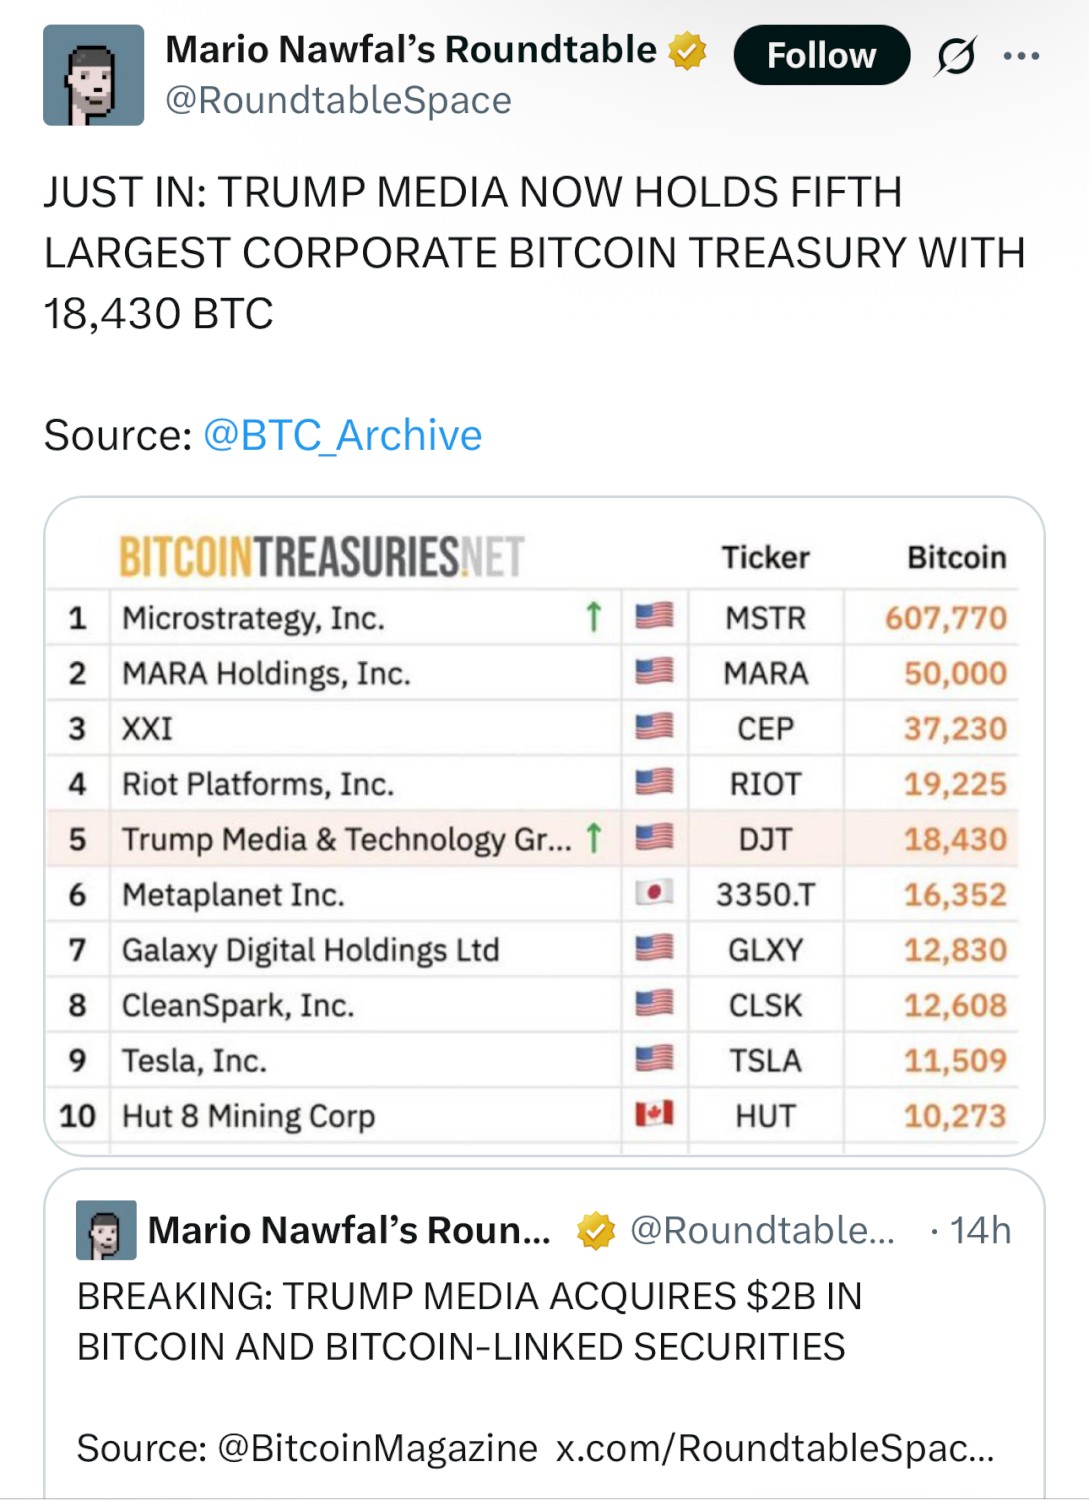This screenshot has height=1500, width=1089.
Task: Open the Grok slash-circle icon
Action: [955, 56]
